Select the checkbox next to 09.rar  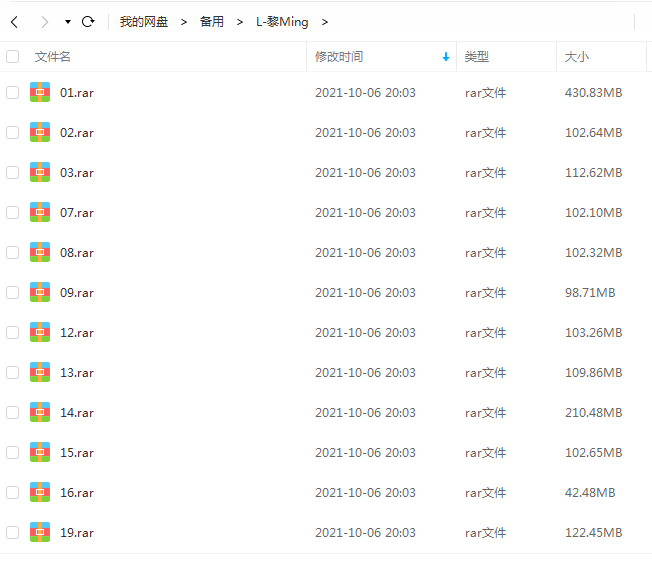pyautogui.click(x=12, y=292)
